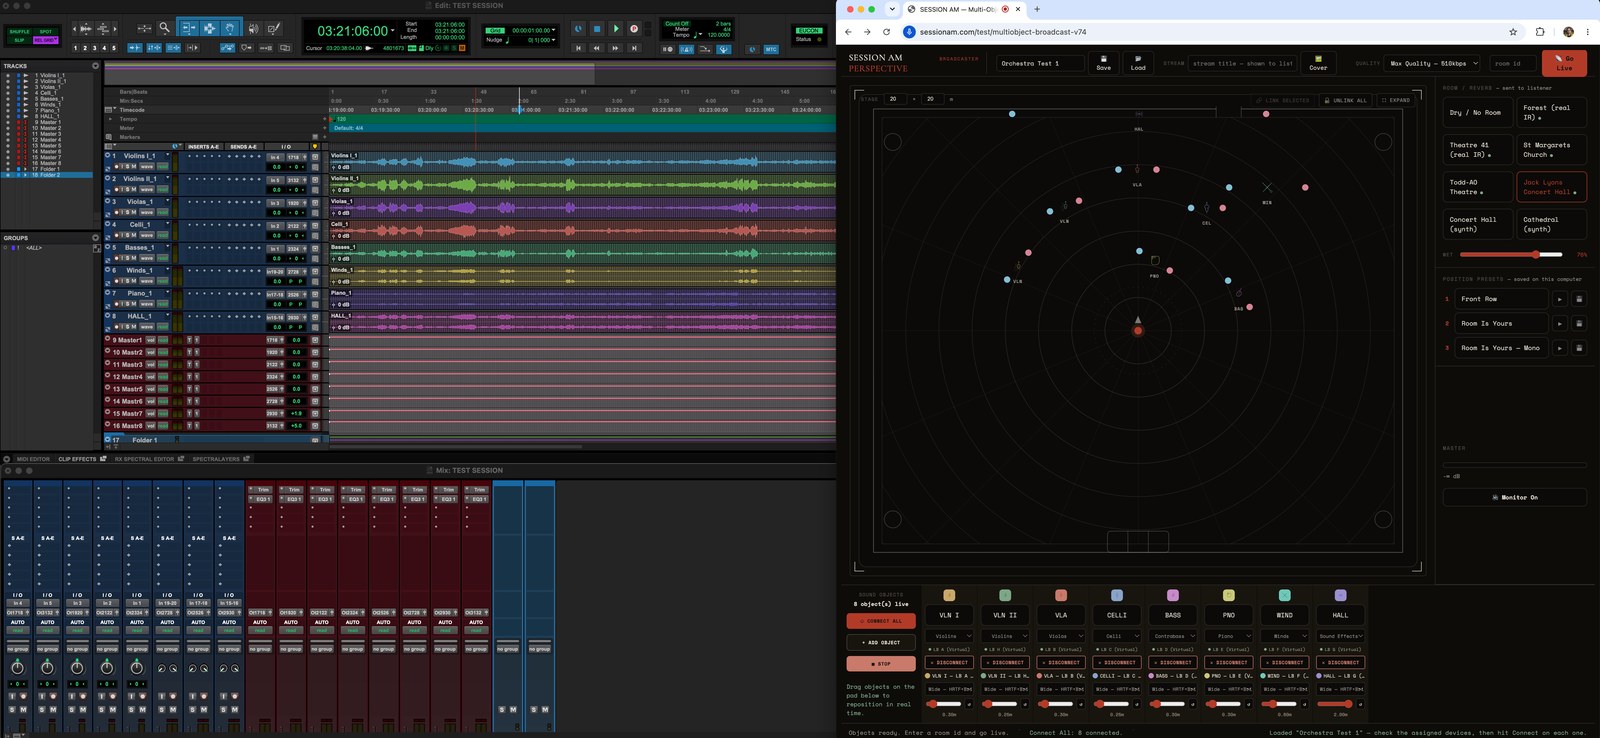Click the Stop button in Sound Objects panel
The height and width of the screenshot is (738, 1600).
pyautogui.click(x=881, y=664)
